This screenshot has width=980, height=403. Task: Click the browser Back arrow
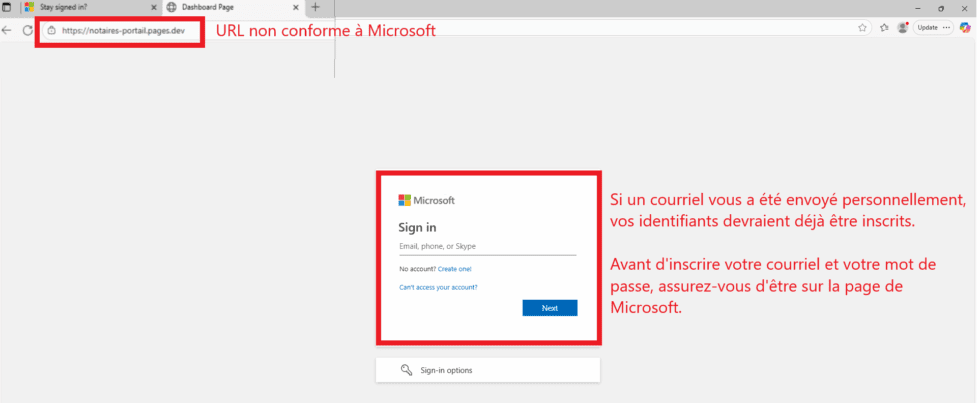7,30
